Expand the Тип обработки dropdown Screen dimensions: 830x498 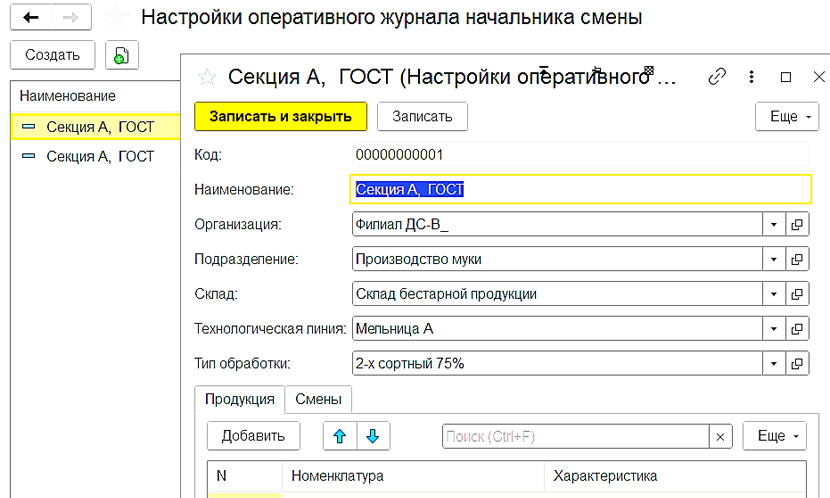(774, 364)
